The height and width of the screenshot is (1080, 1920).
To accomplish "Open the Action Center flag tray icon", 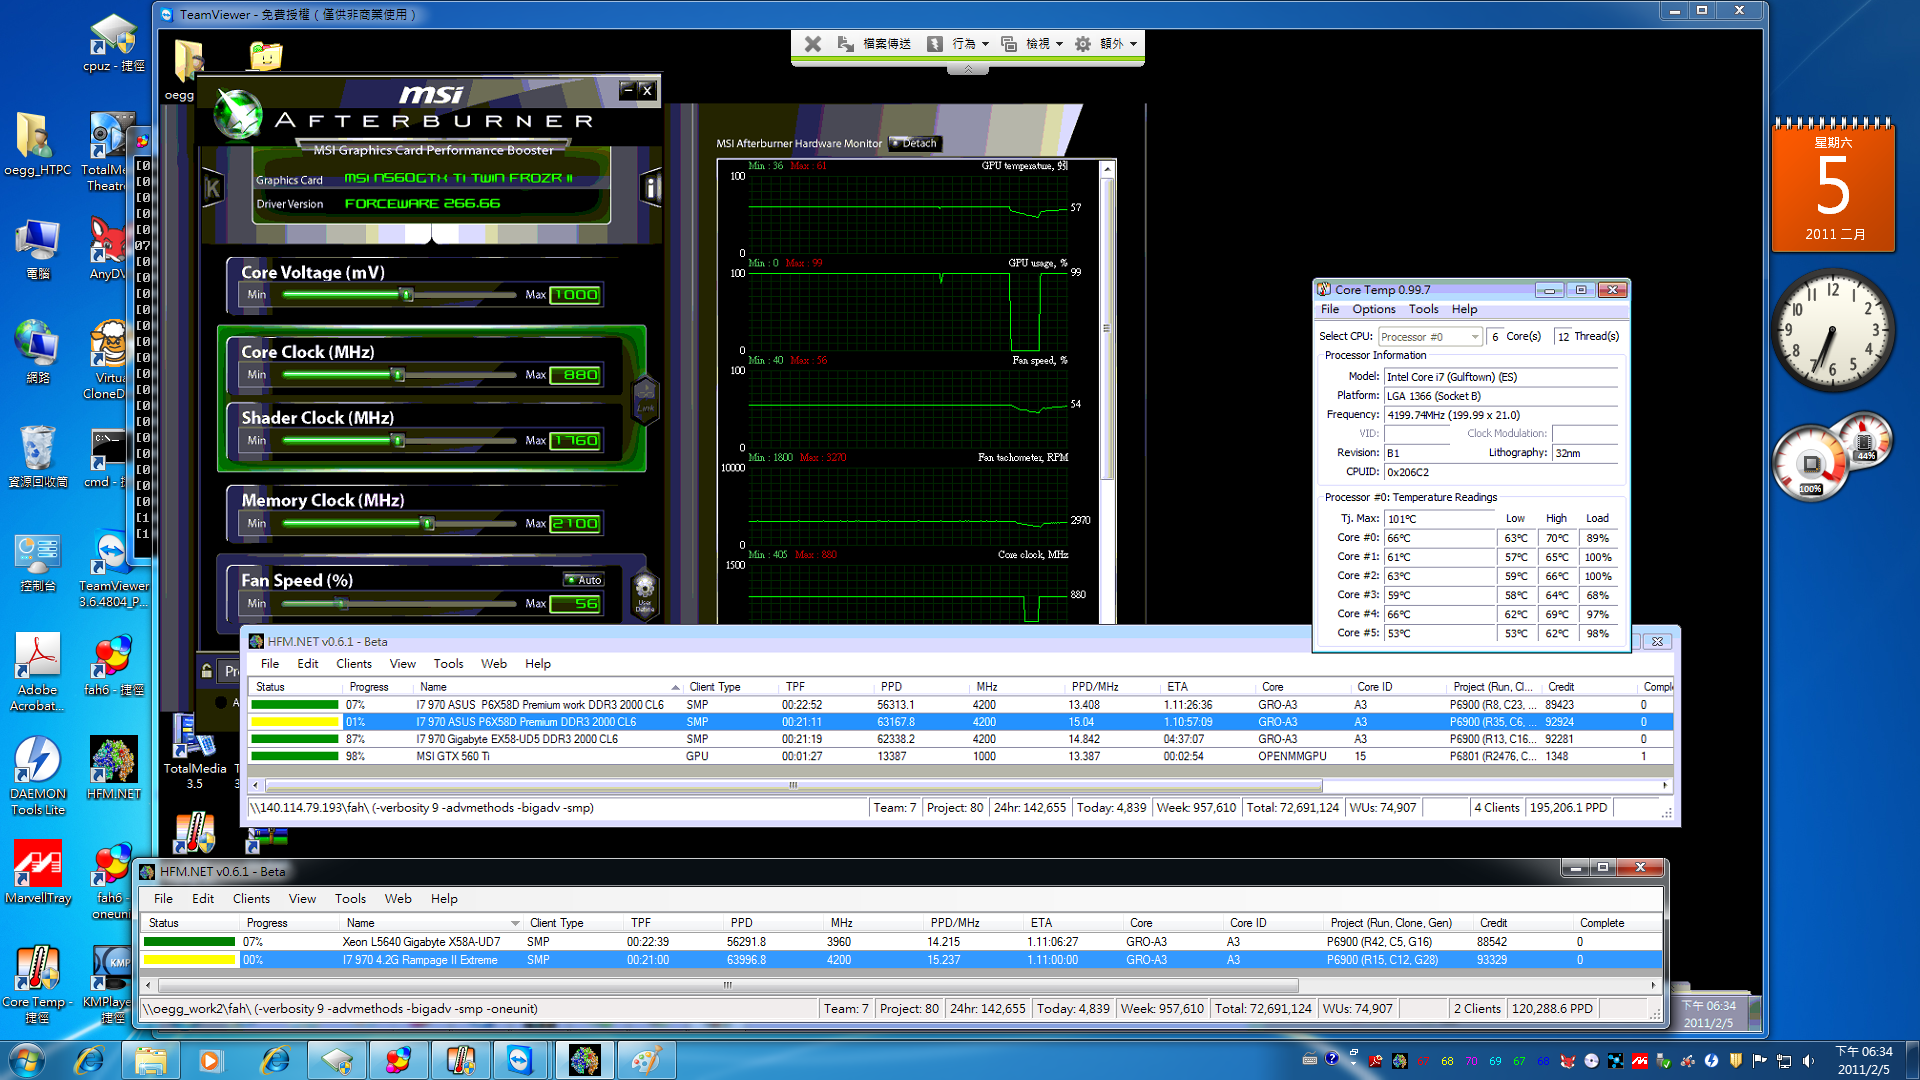I will pos(1759,1060).
